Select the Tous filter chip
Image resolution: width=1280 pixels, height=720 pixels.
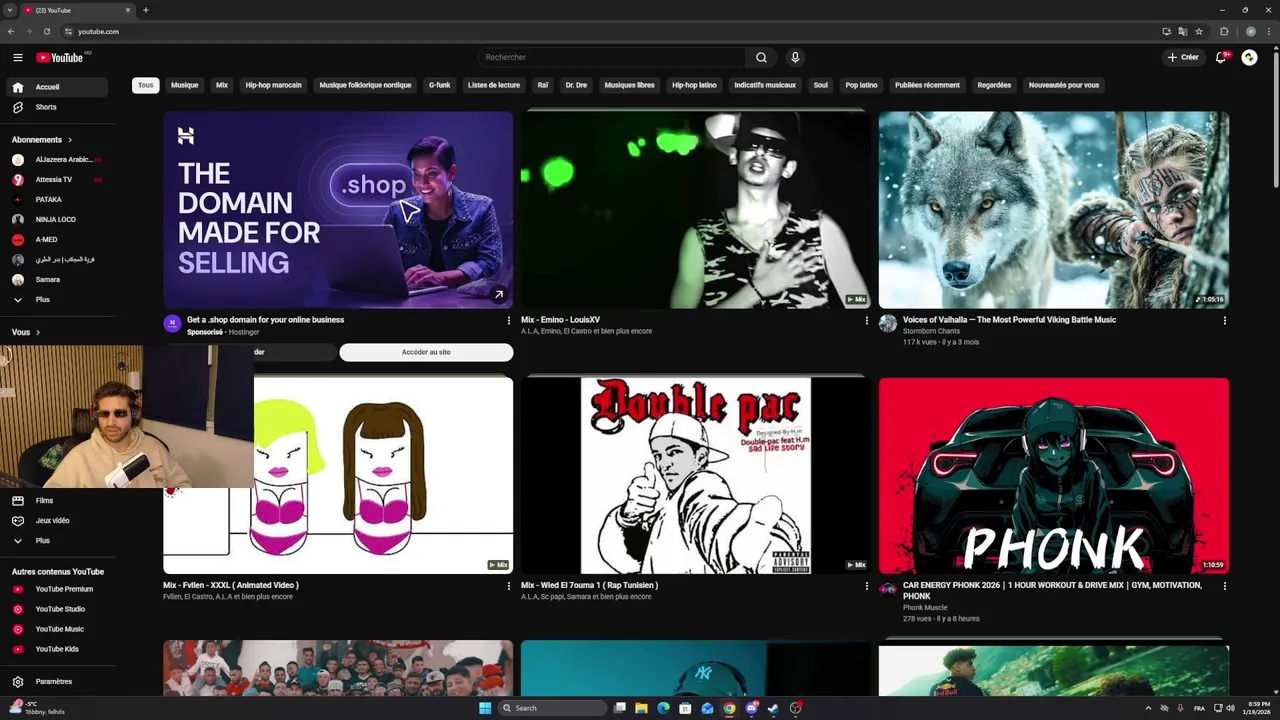coord(146,85)
